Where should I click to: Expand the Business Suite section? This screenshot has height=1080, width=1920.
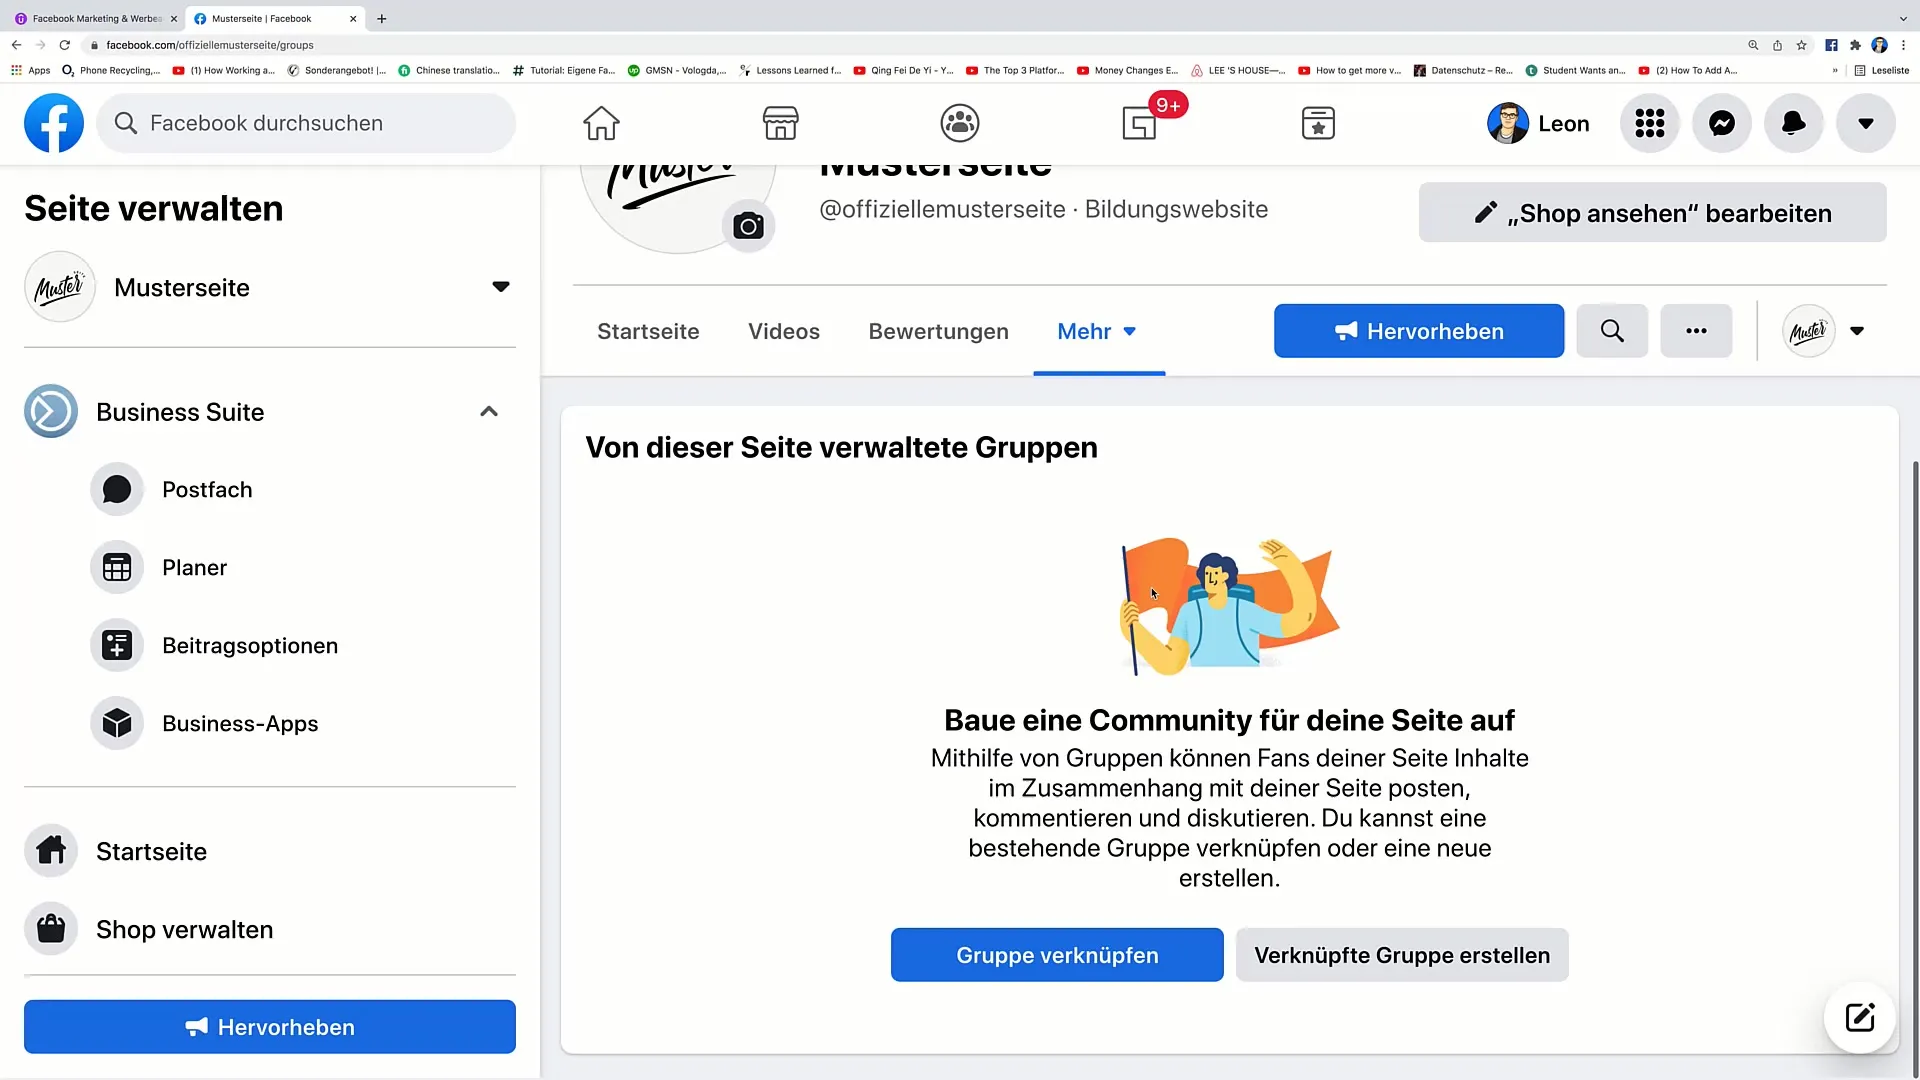pos(488,411)
